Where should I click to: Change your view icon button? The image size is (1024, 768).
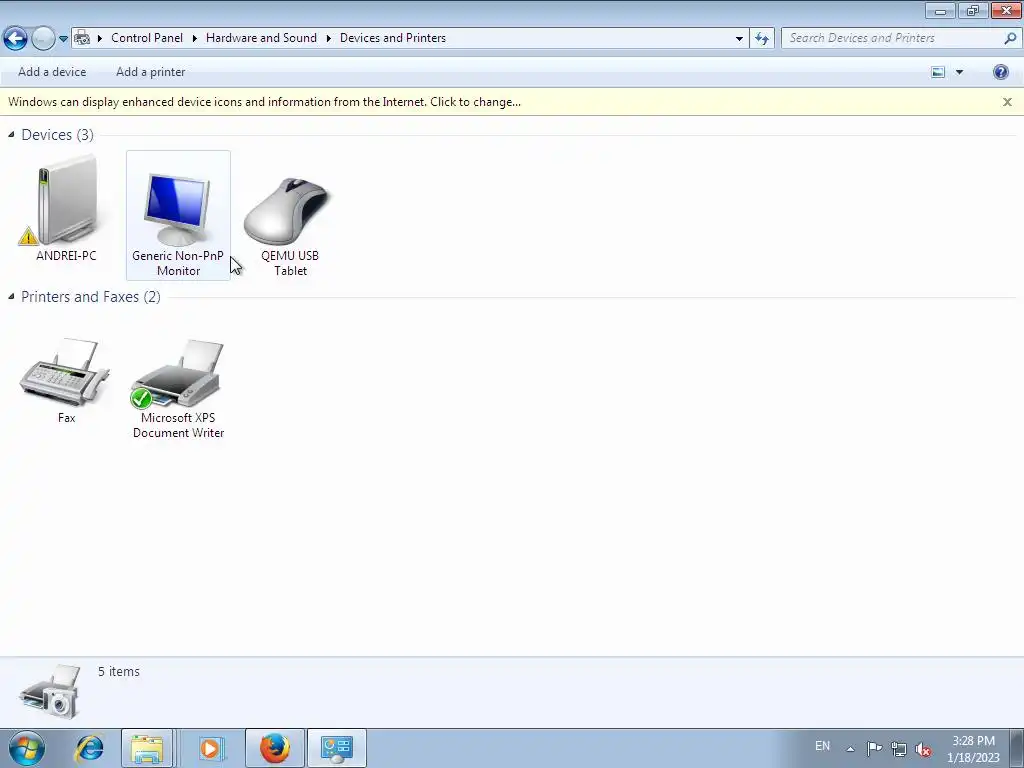[938, 72]
